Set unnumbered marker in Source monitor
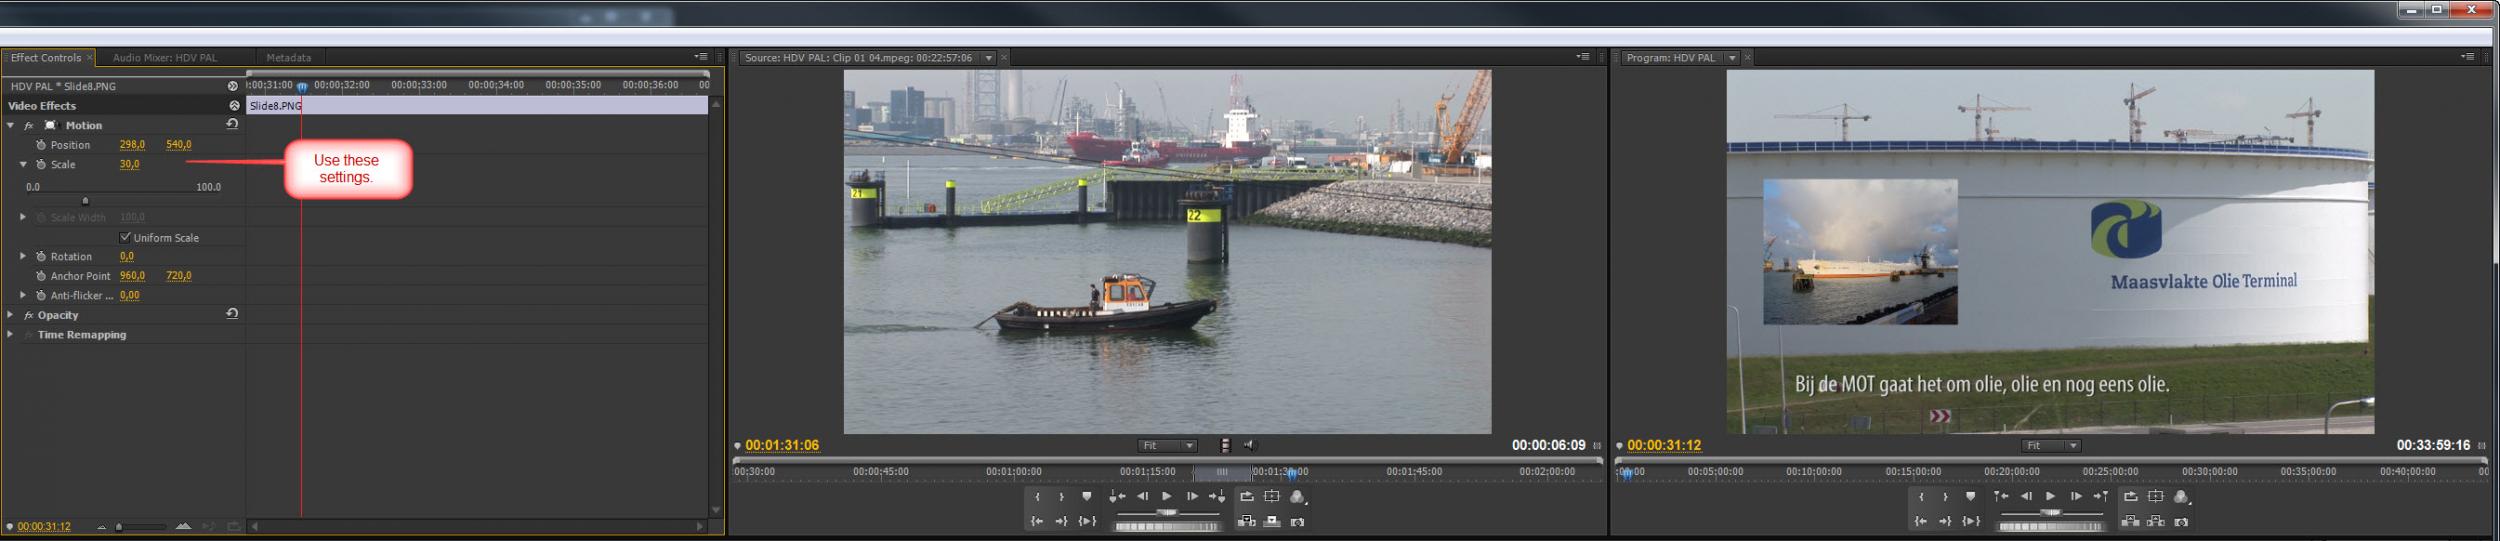Image resolution: width=2500 pixels, height=541 pixels. (1087, 497)
